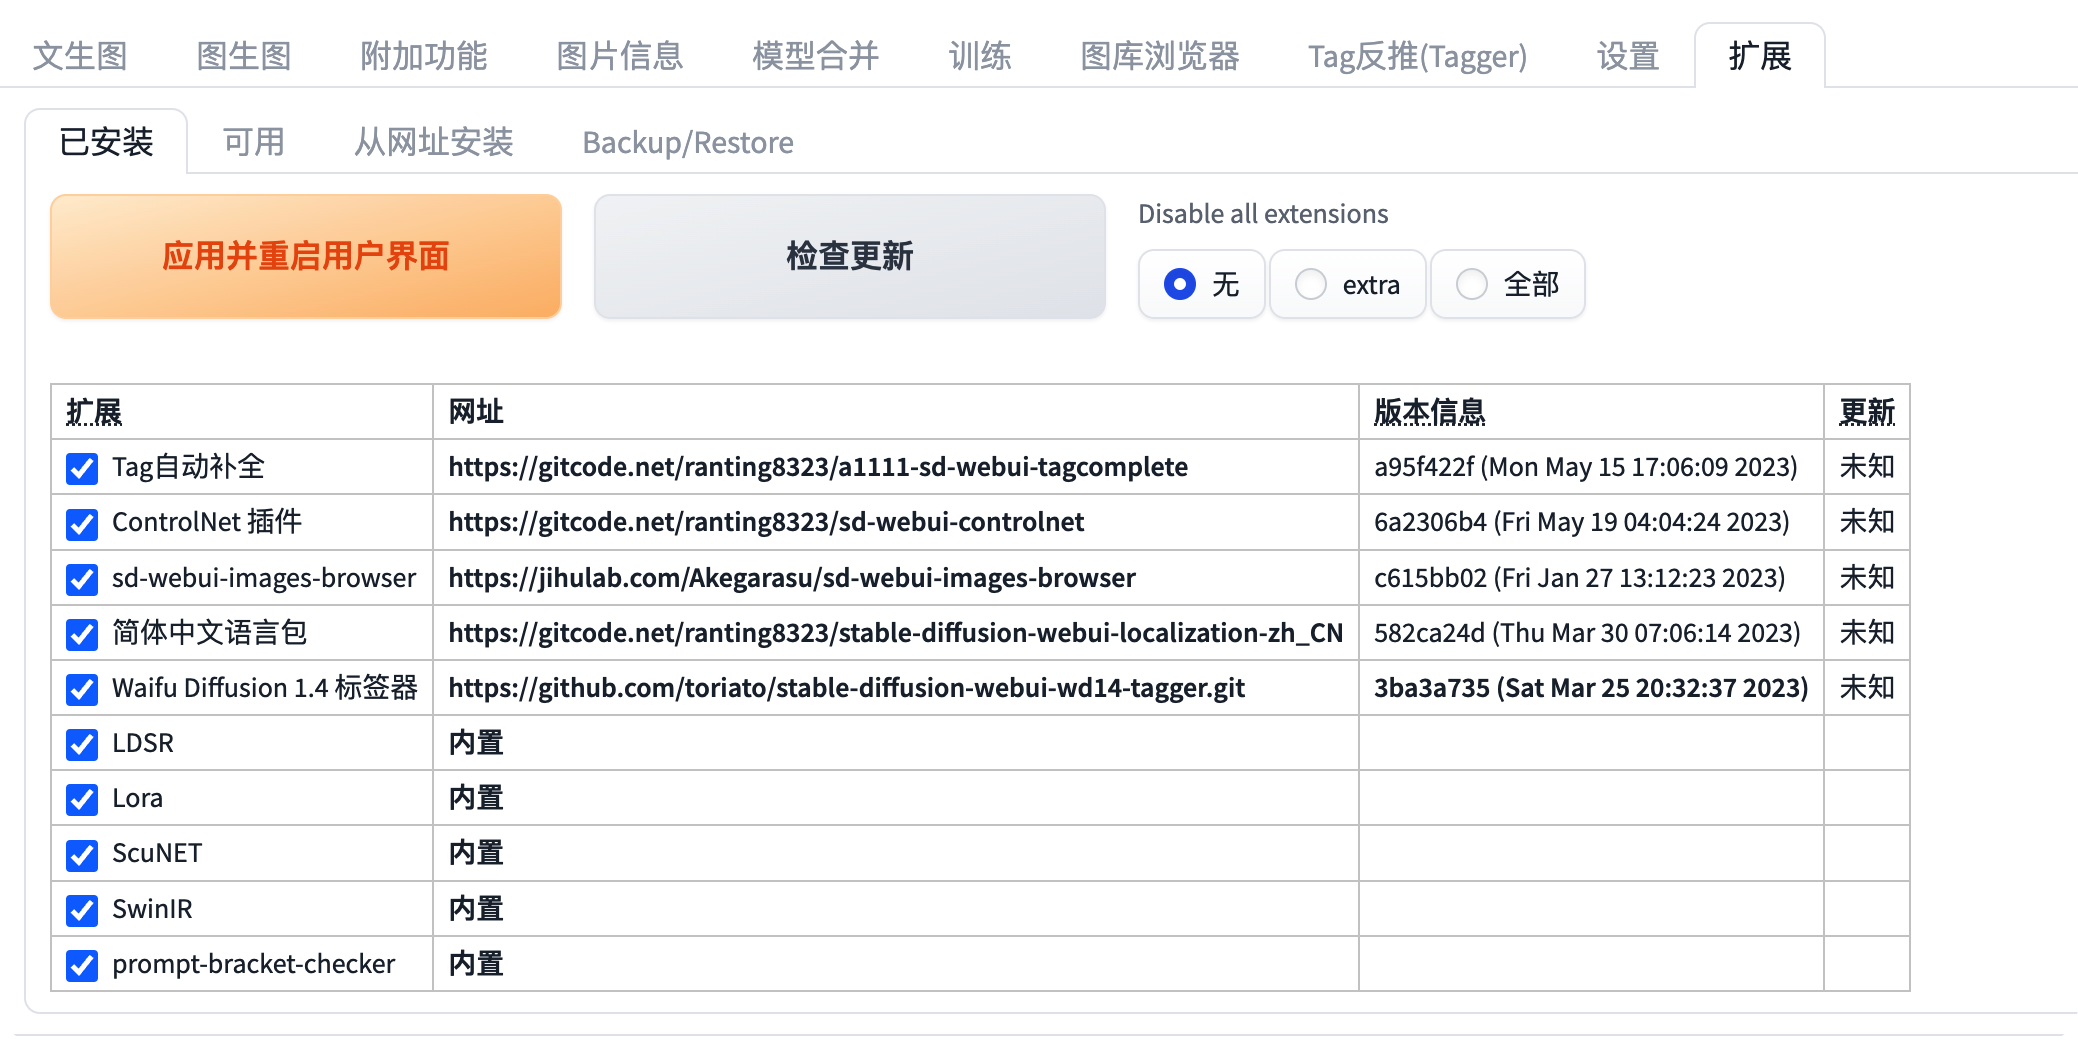Screen dimensions: 2078x1042
Task: Click the Disable all extensions label
Action: [x=1263, y=214]
